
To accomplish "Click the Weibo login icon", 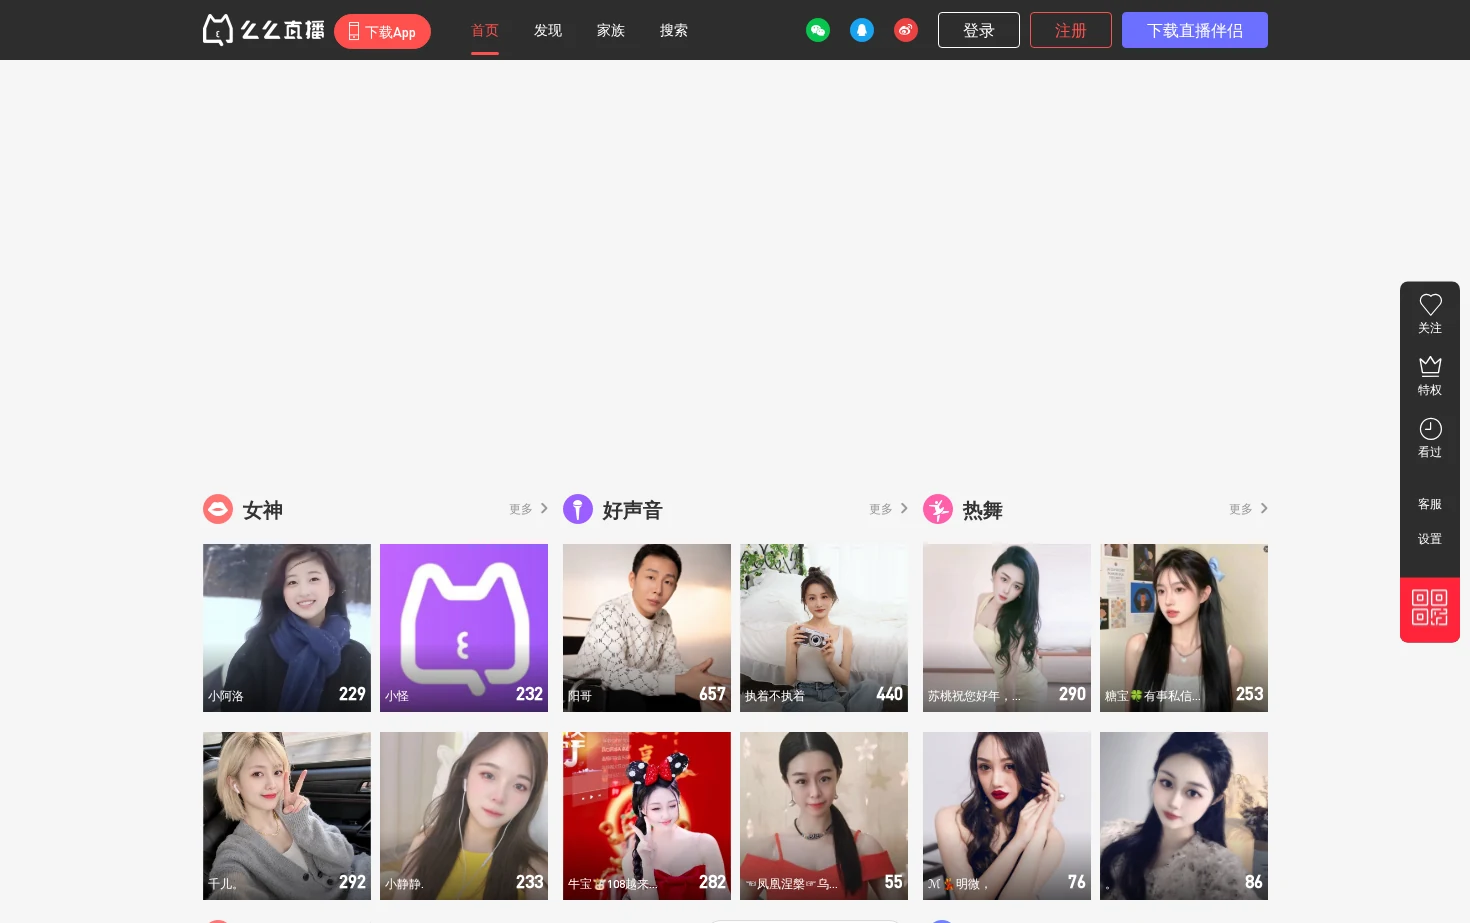I will coord(906,30).
